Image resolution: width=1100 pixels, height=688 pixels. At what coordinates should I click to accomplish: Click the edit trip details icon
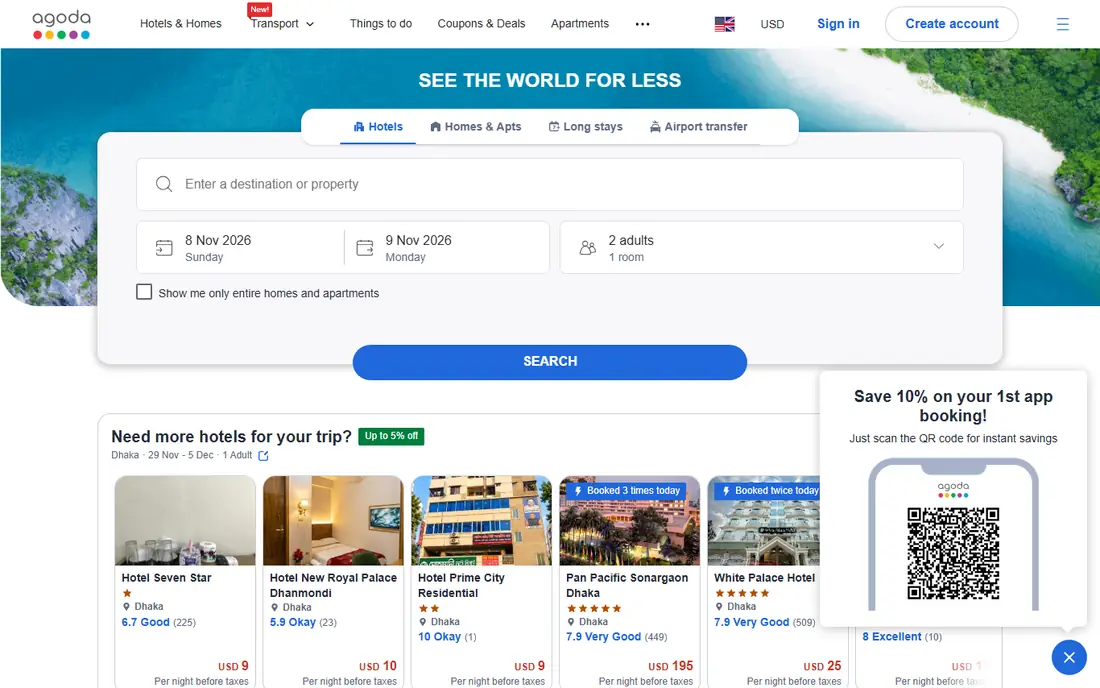click(x=263, y=456)
